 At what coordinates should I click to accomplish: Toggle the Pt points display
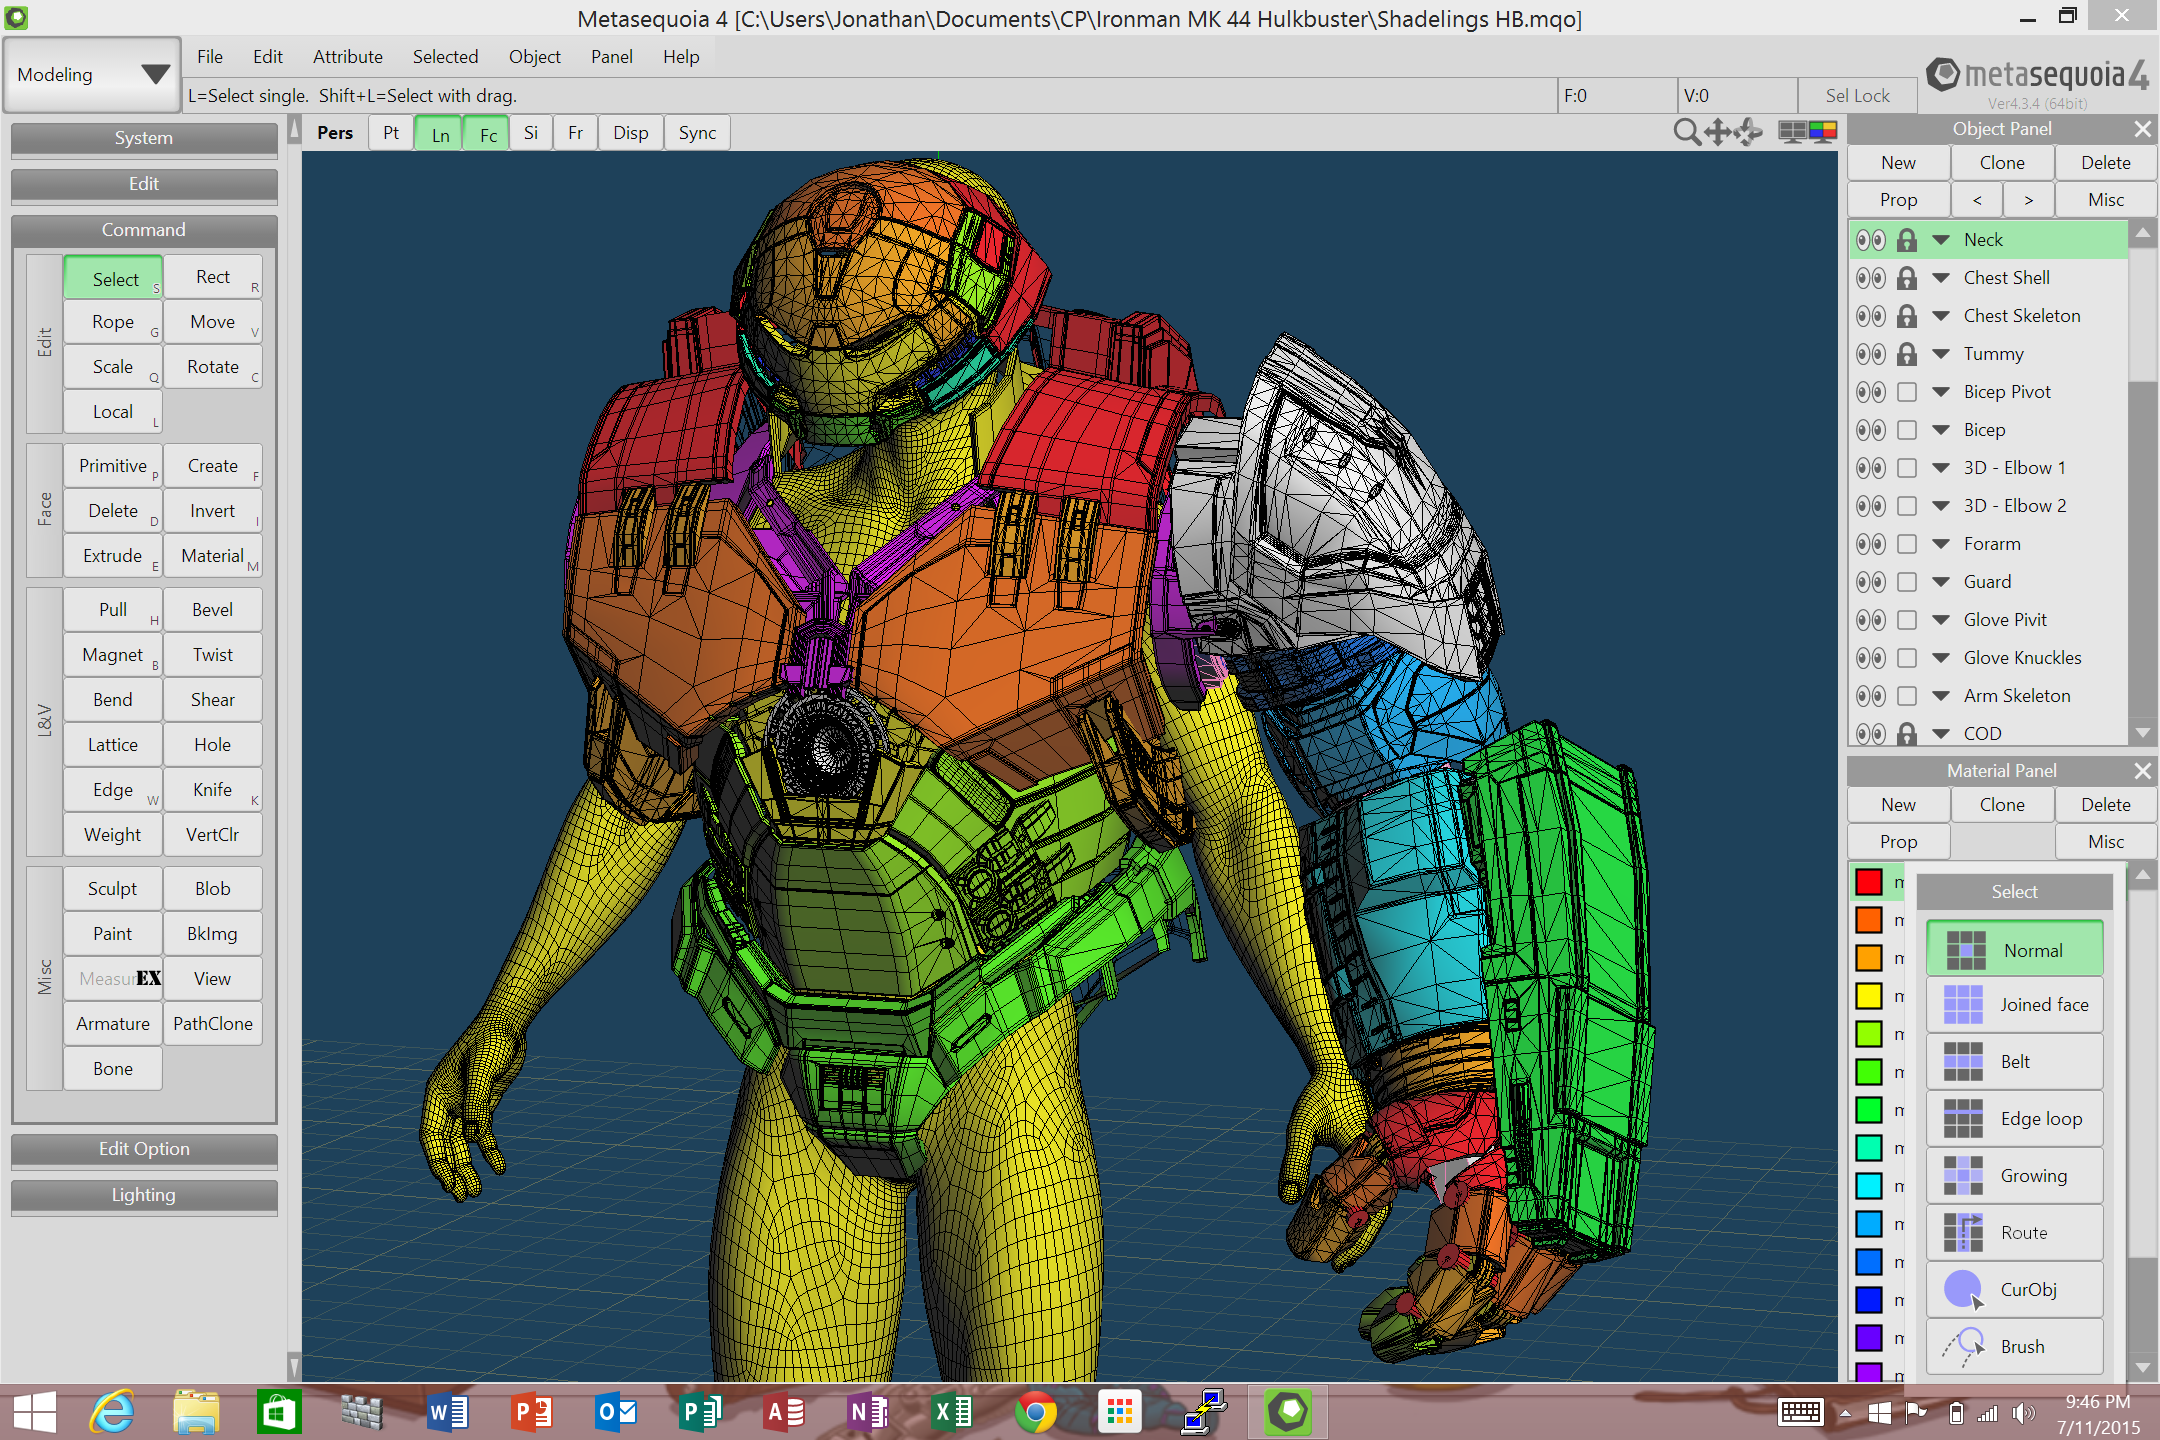(x=391, y=133)
